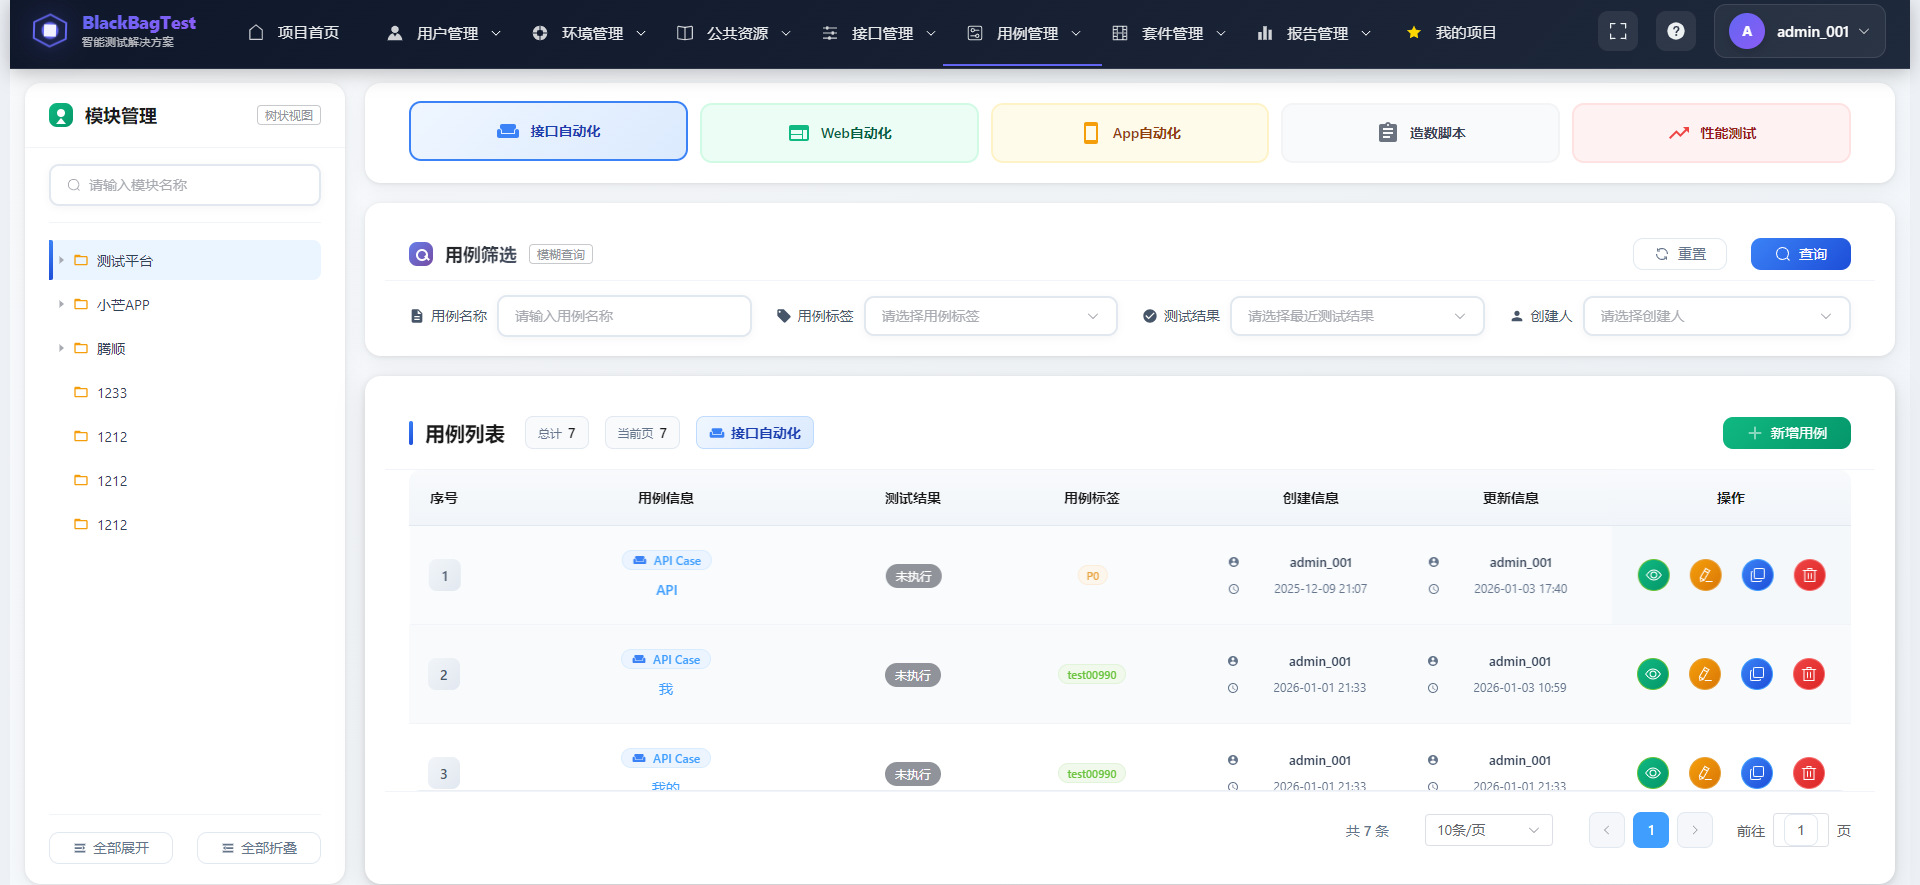
Task: View case in row 3 (eye icon)
Action: coord(1653,773)
